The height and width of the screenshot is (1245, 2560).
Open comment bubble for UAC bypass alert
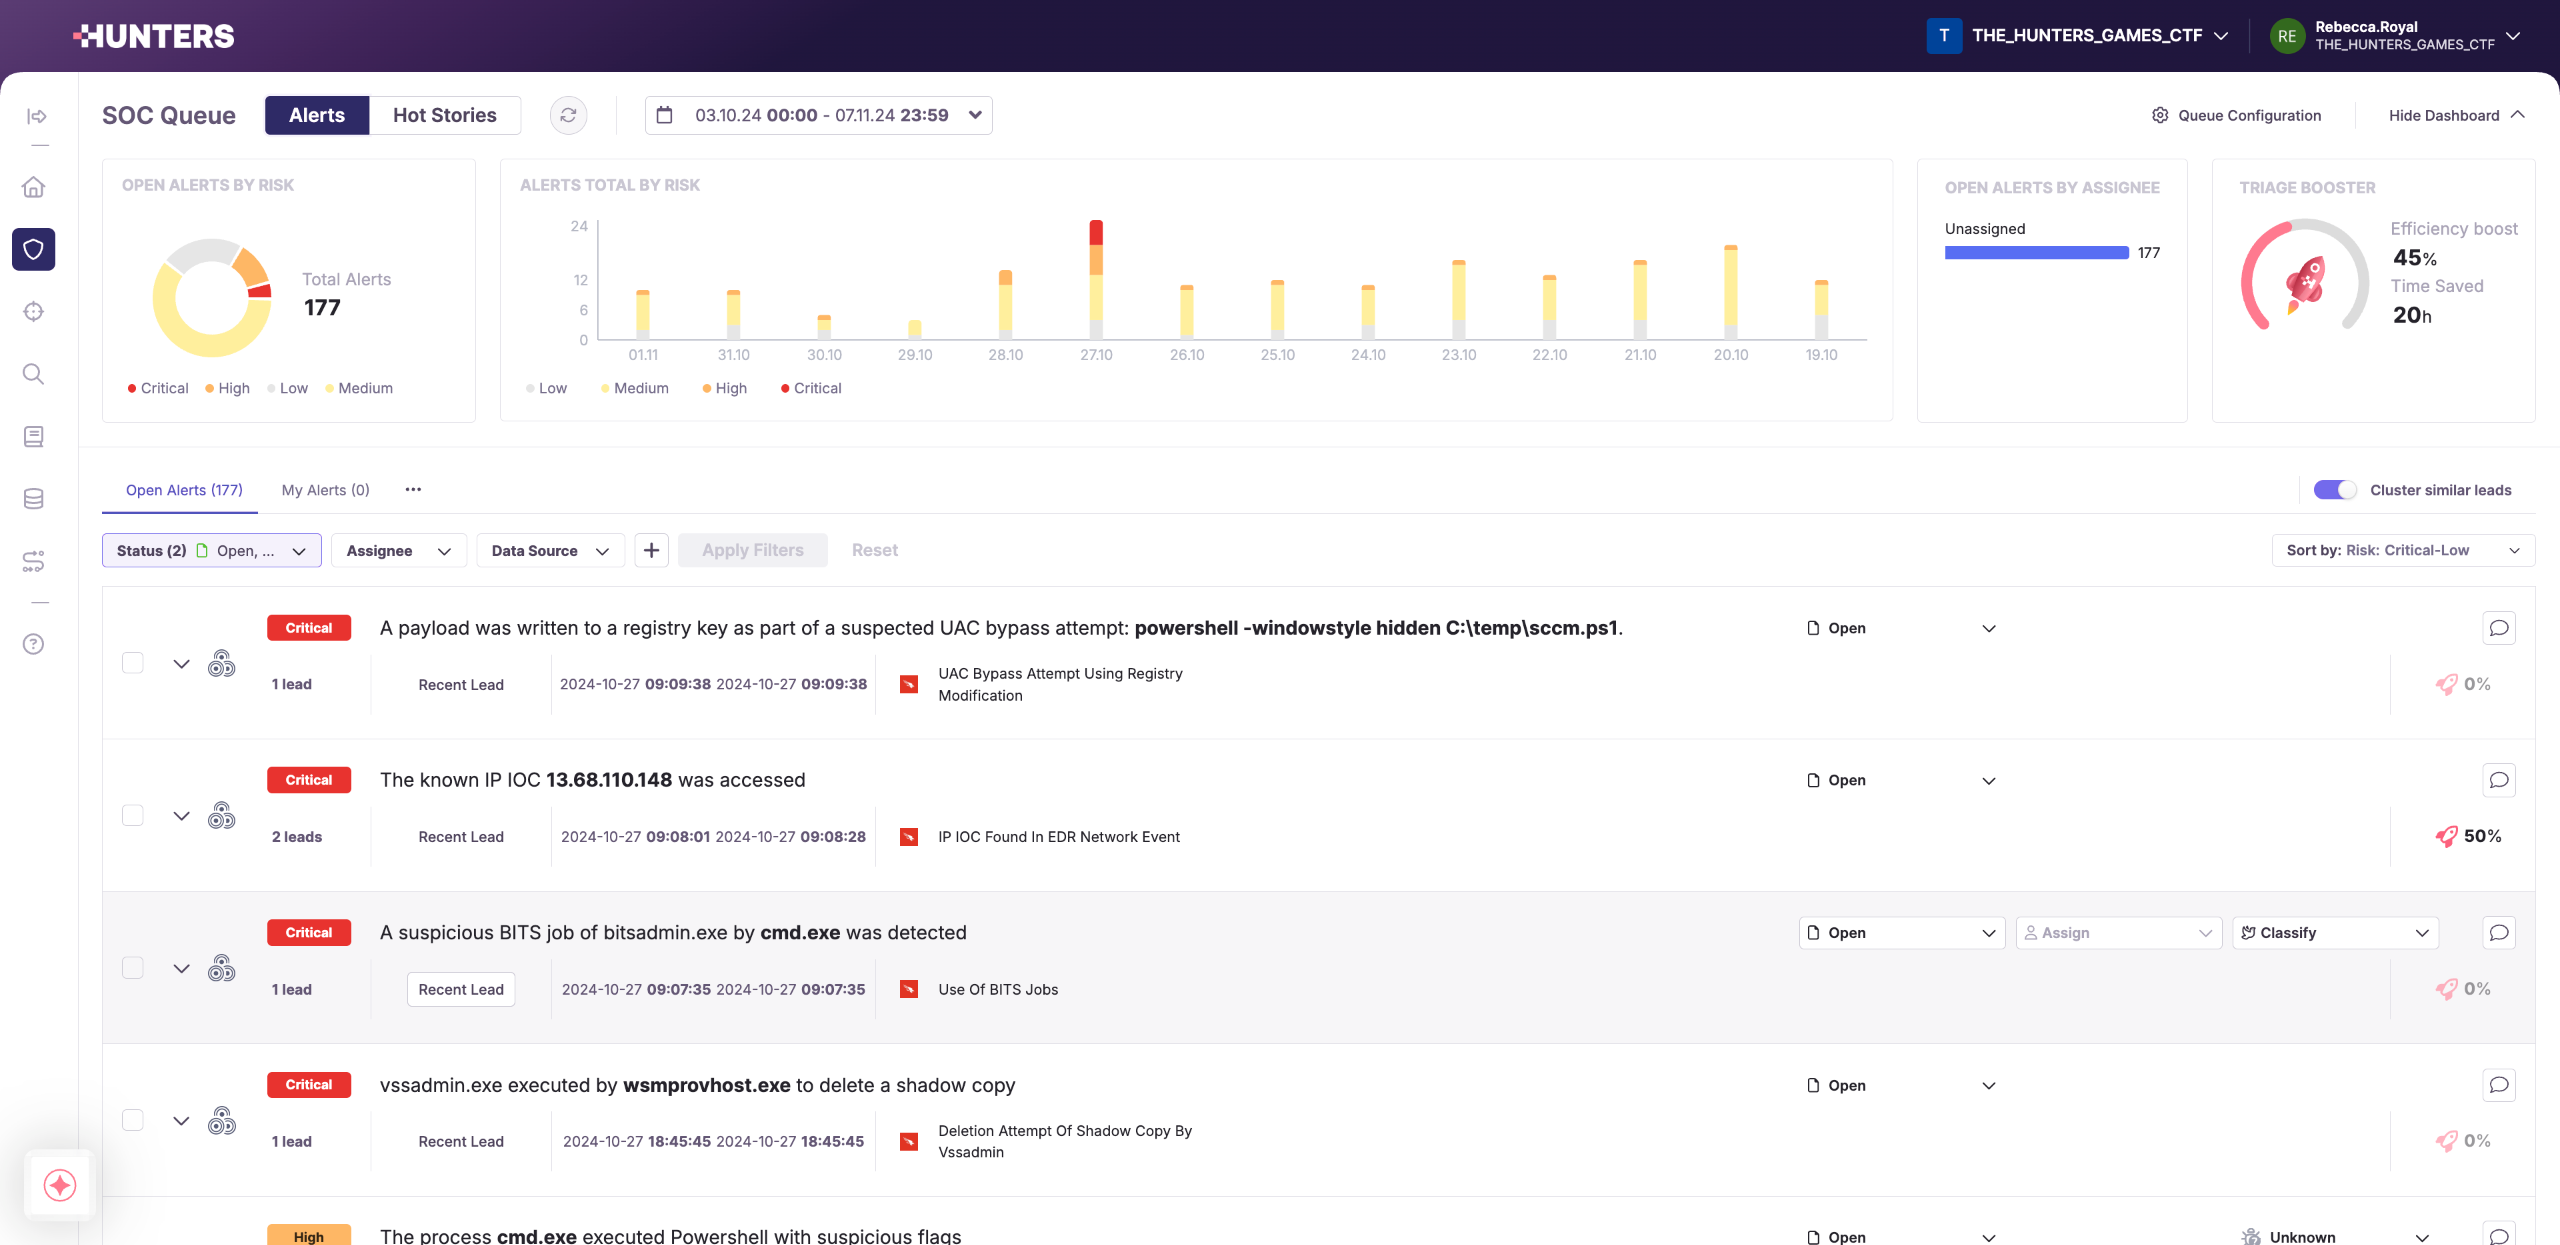[2498, 628]
